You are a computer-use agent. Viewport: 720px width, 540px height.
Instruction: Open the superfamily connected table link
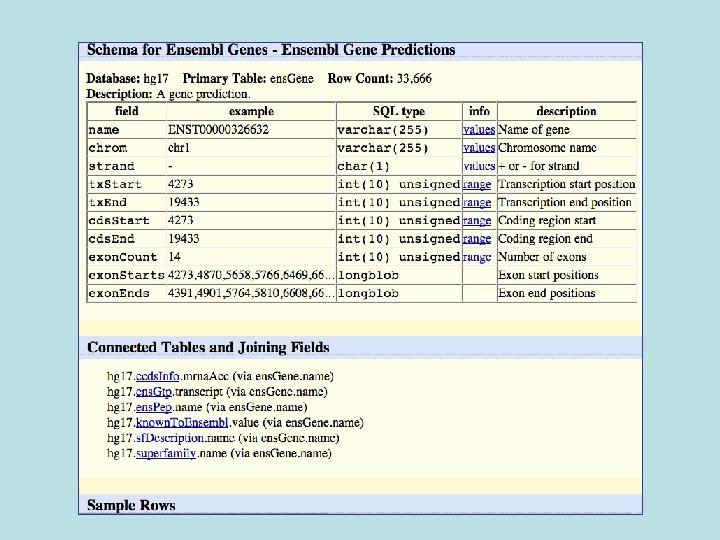166,453
